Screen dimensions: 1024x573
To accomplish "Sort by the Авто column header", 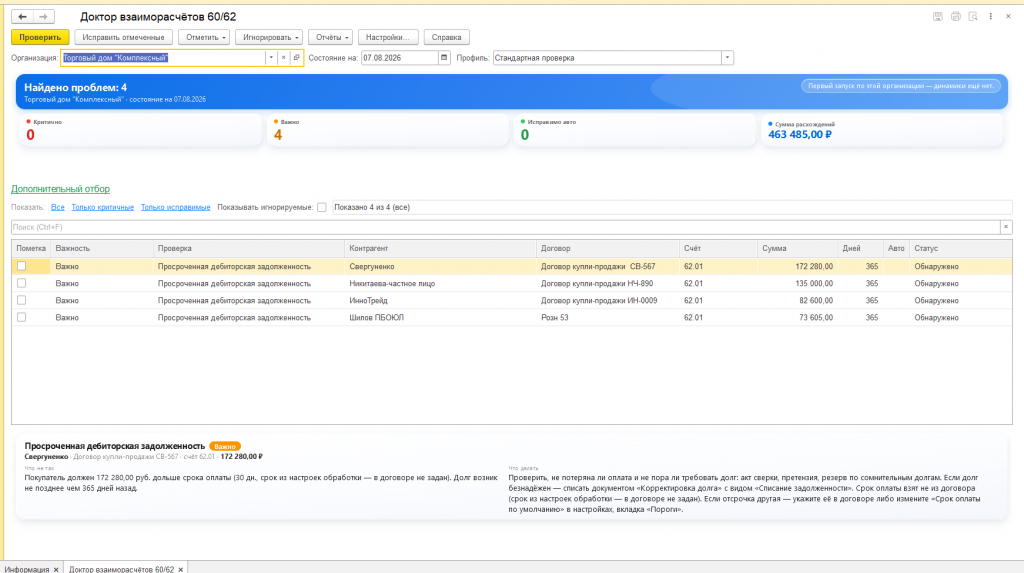I will click(x=896, y=248).
